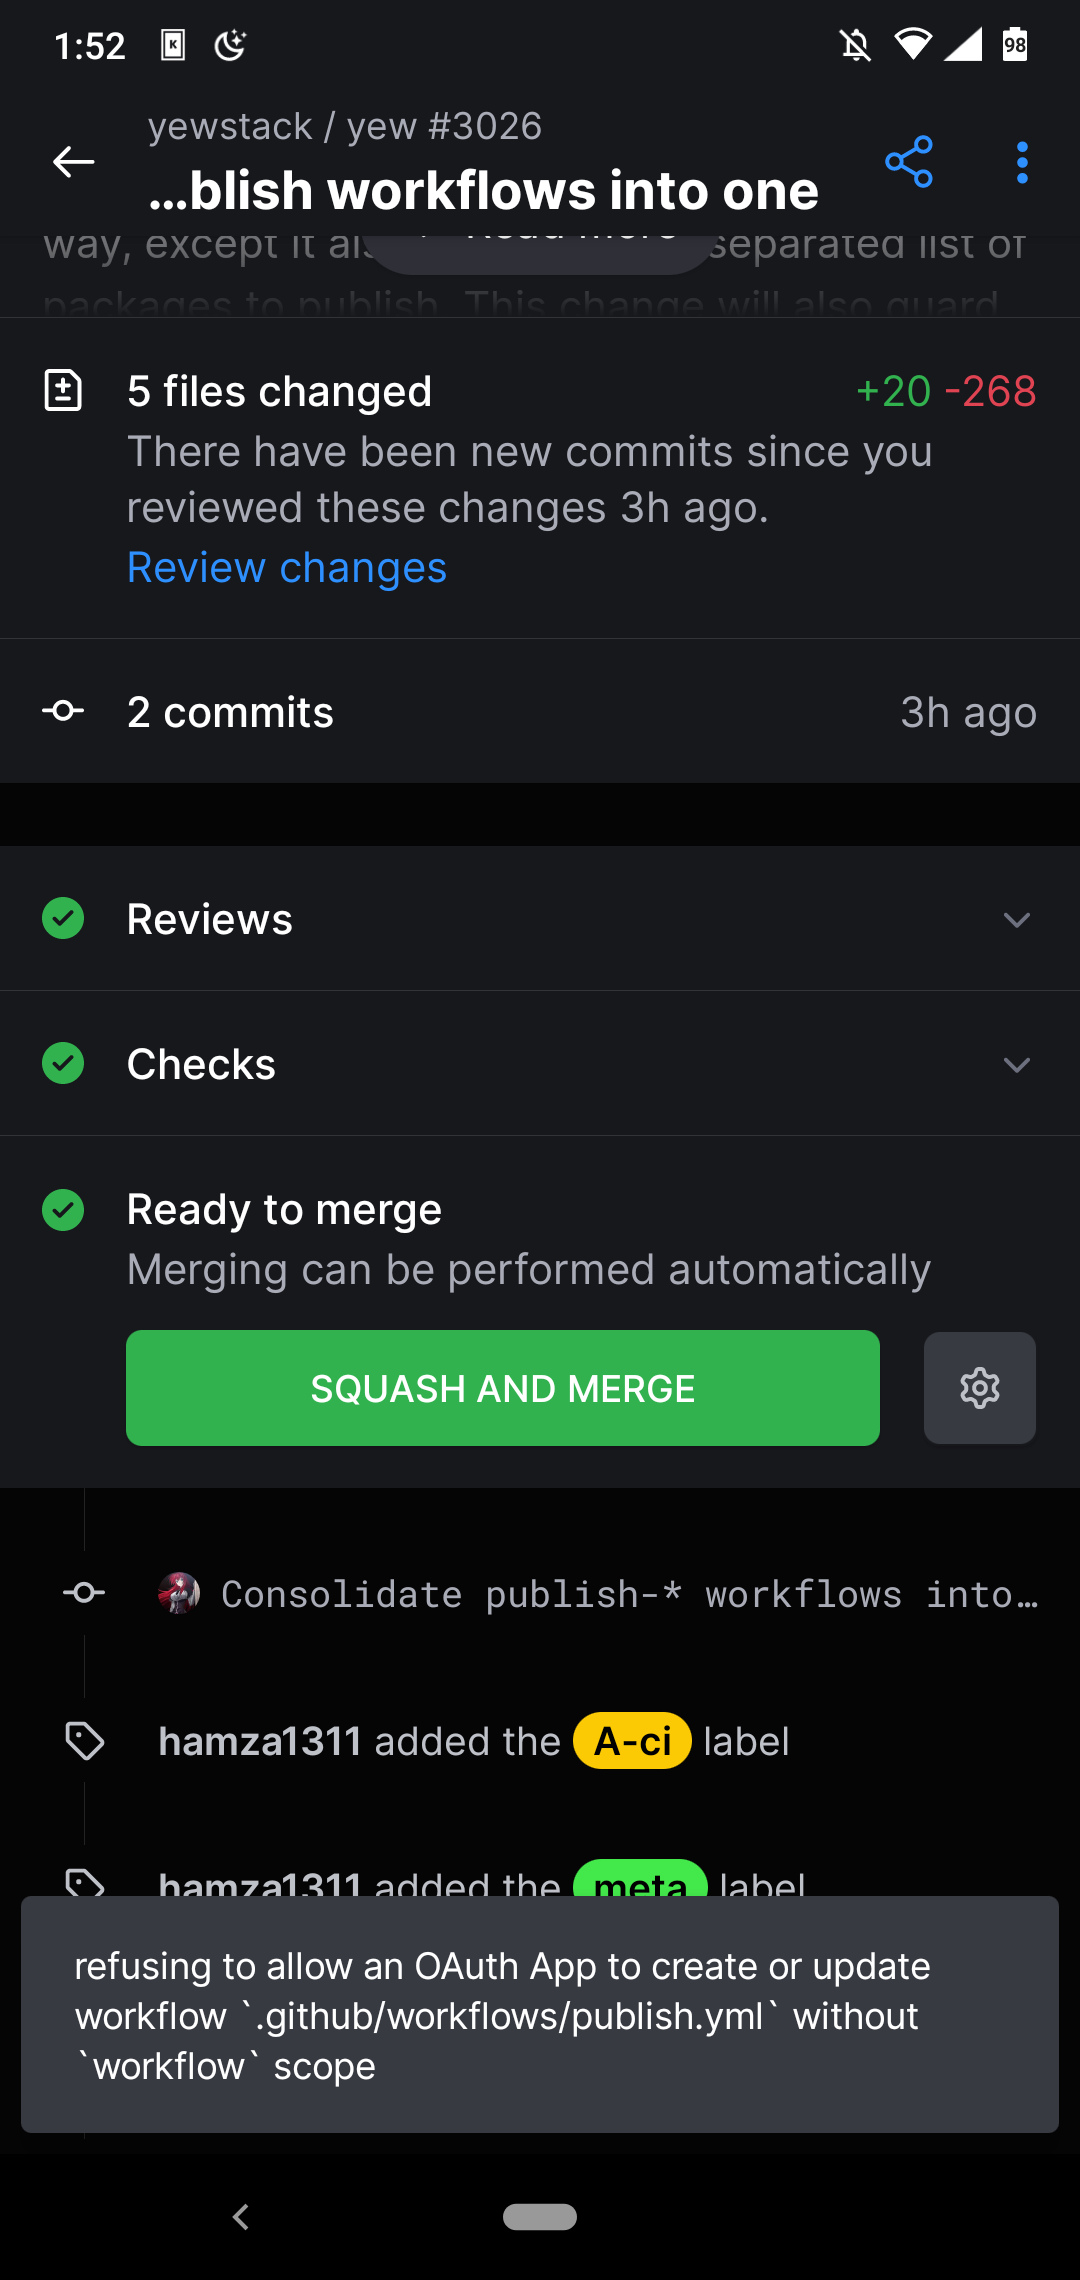Open the Review changes link

pos(287,567)
